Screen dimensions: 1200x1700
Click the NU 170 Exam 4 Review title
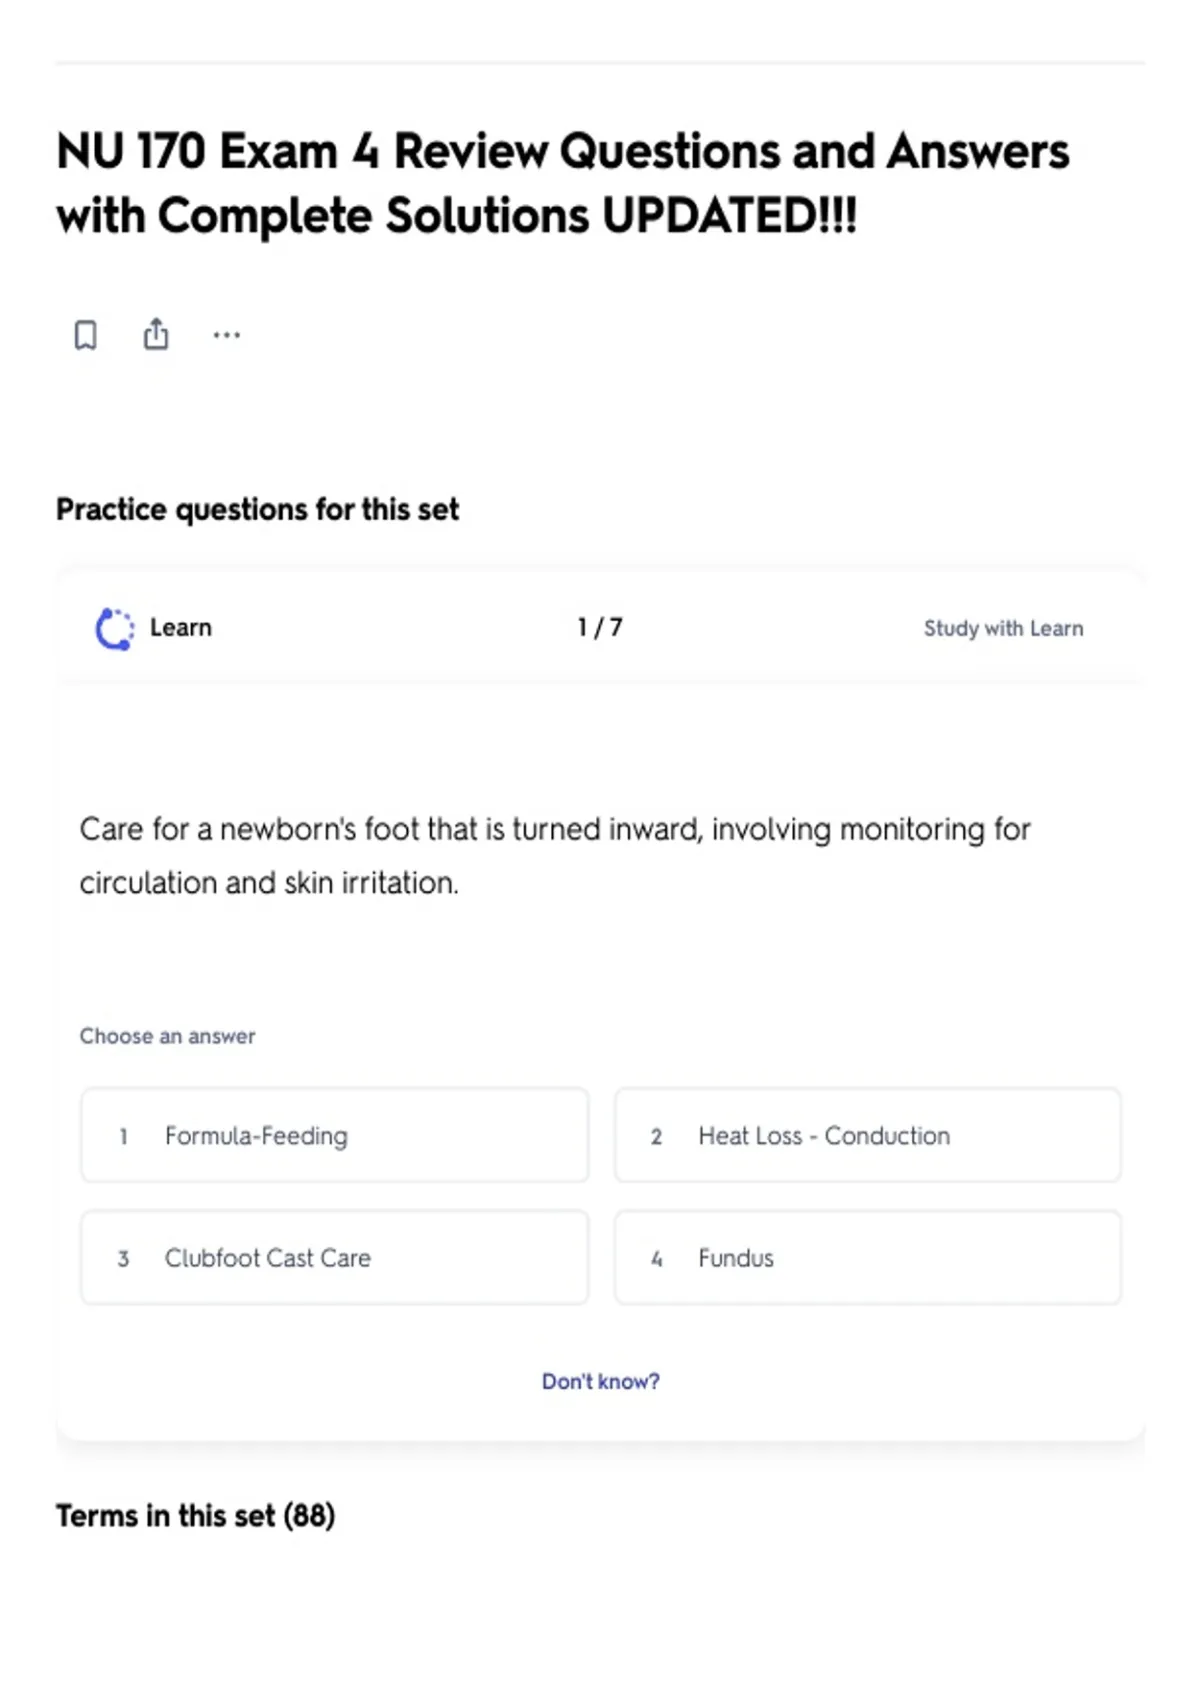point(563,183)
